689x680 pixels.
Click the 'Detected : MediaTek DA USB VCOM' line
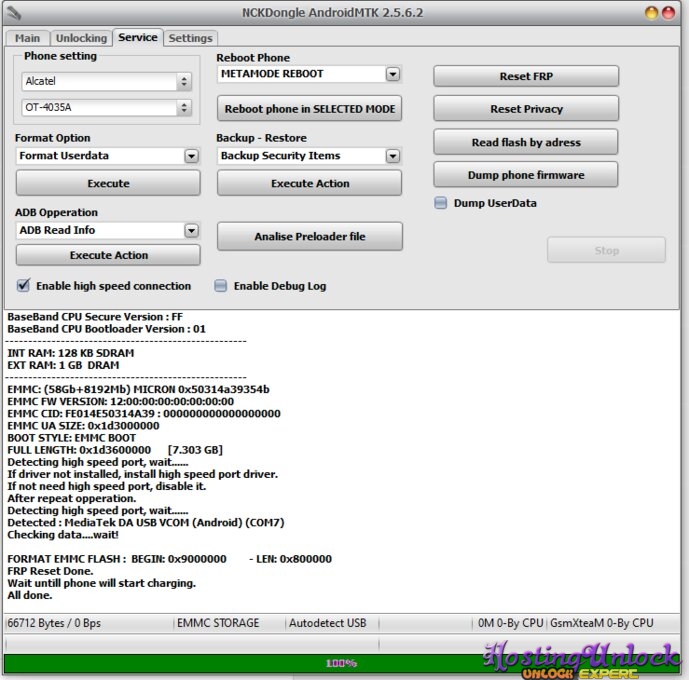[146, 523]
